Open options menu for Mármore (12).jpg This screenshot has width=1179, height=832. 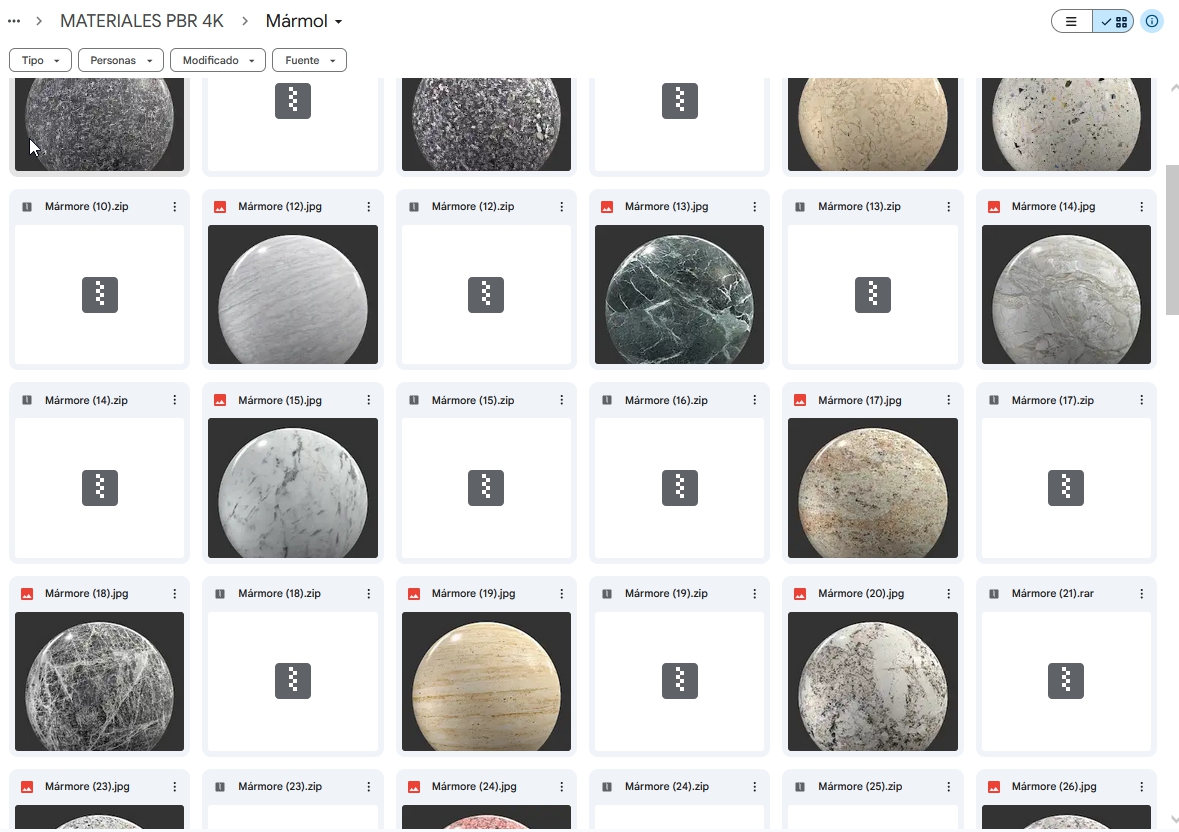[x=368, y=206]
